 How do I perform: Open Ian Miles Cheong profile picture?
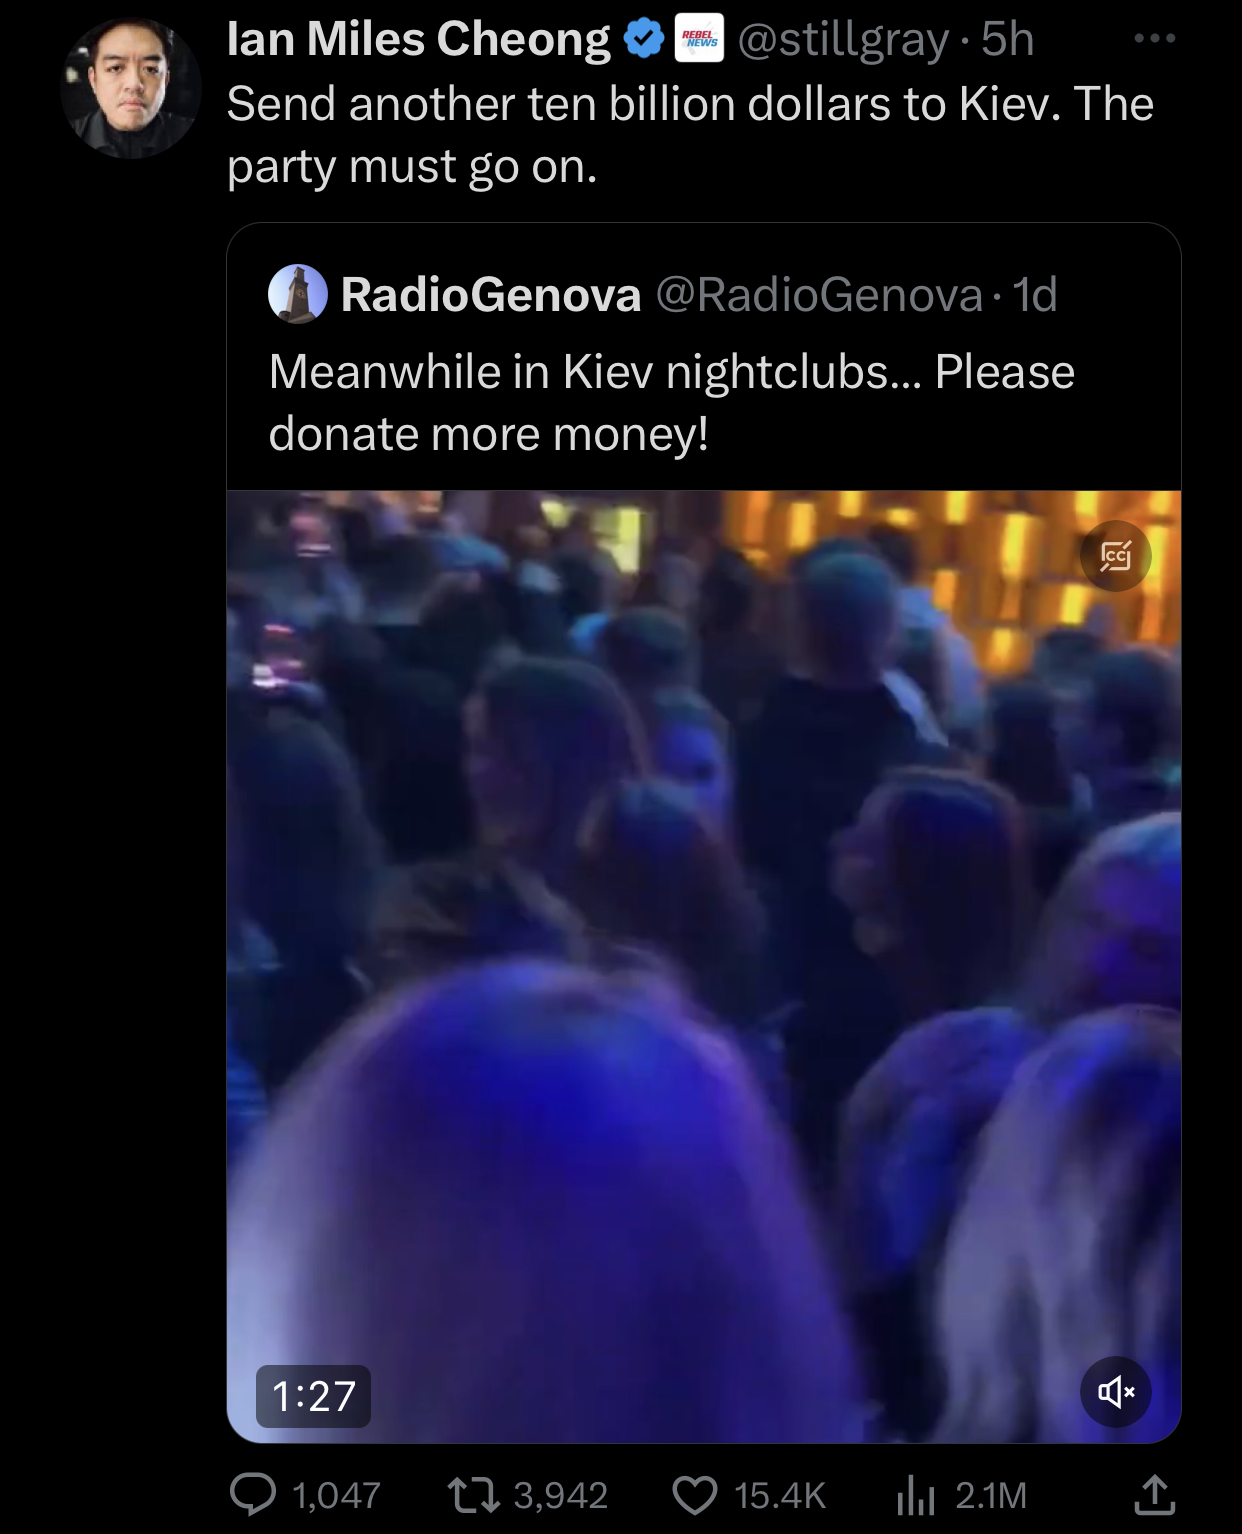tap(131, 88)
